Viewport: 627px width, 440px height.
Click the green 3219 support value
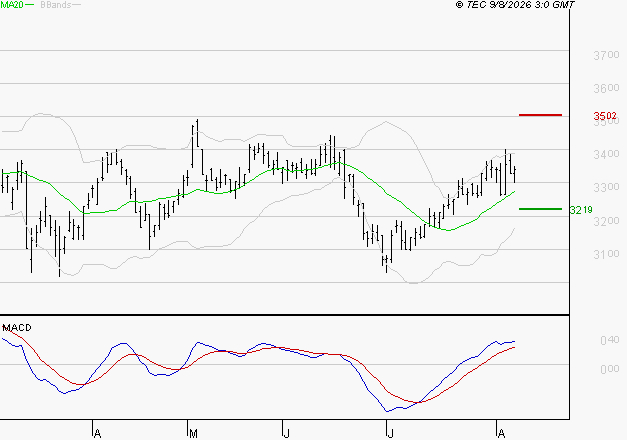pyautogui.click(x=581, y=210)
